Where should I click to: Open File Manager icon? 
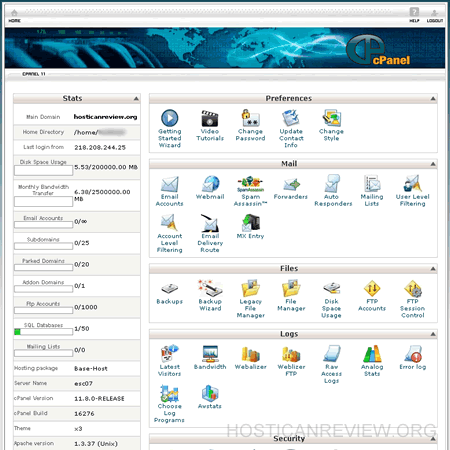(291, 288)
